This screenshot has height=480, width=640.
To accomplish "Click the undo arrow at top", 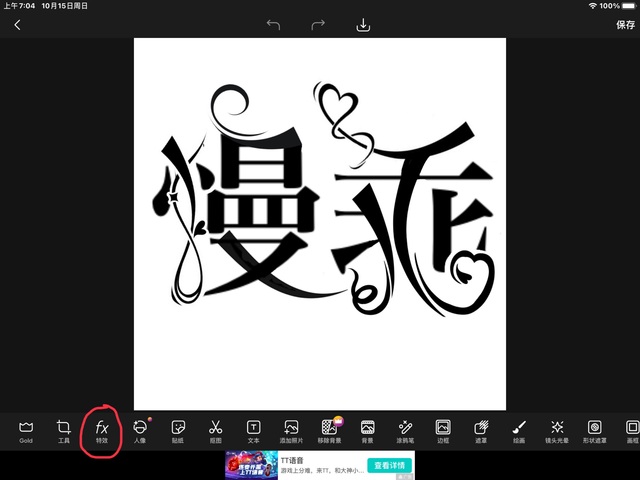I will coord(274,25).
